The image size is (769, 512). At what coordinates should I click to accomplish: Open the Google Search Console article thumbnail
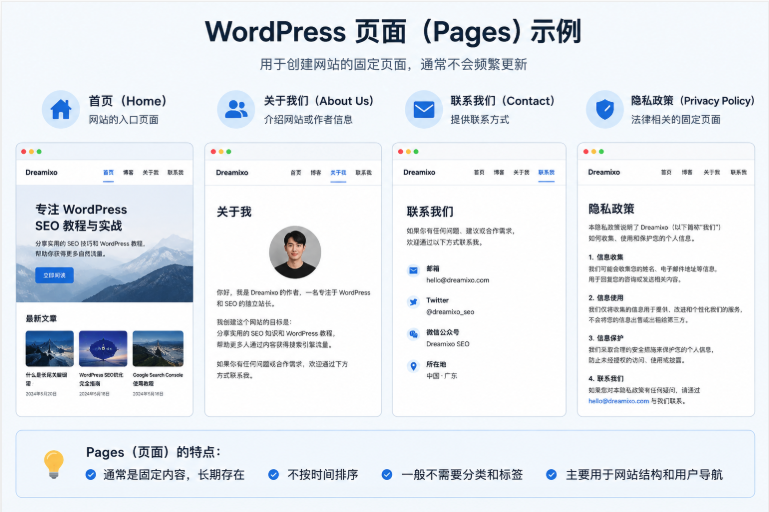point(158,348)
